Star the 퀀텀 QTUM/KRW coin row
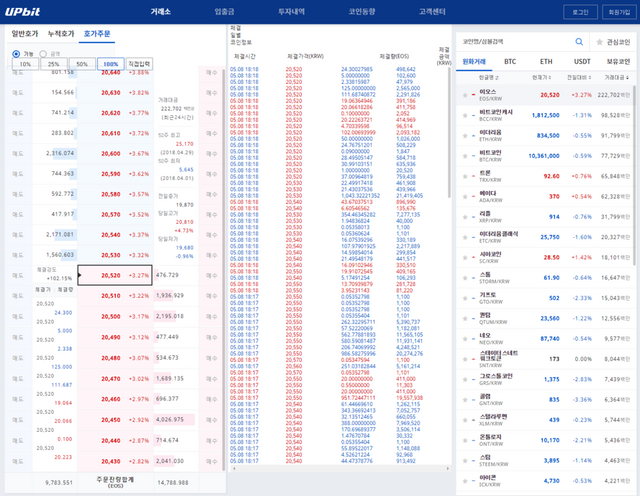Viewport: 640px width, 496px height. click(x=465, y=318)
